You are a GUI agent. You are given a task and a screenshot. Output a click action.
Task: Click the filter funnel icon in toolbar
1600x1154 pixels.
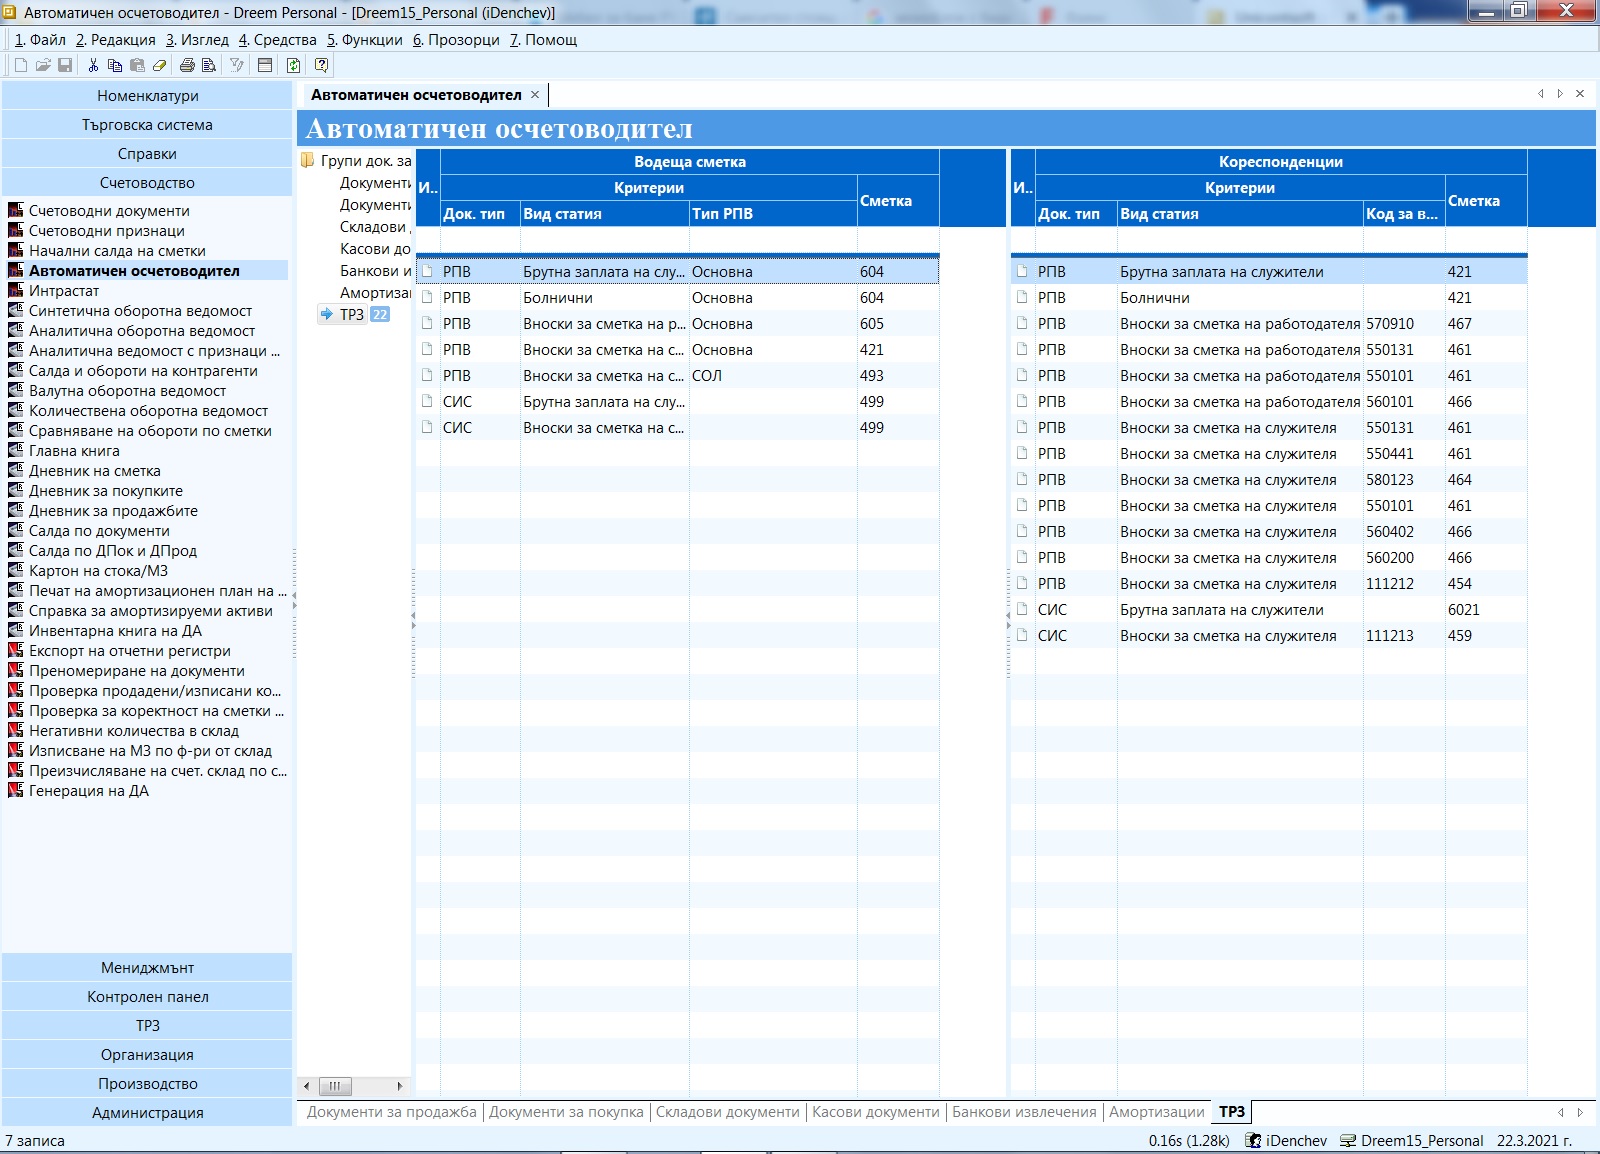point(237,65)
